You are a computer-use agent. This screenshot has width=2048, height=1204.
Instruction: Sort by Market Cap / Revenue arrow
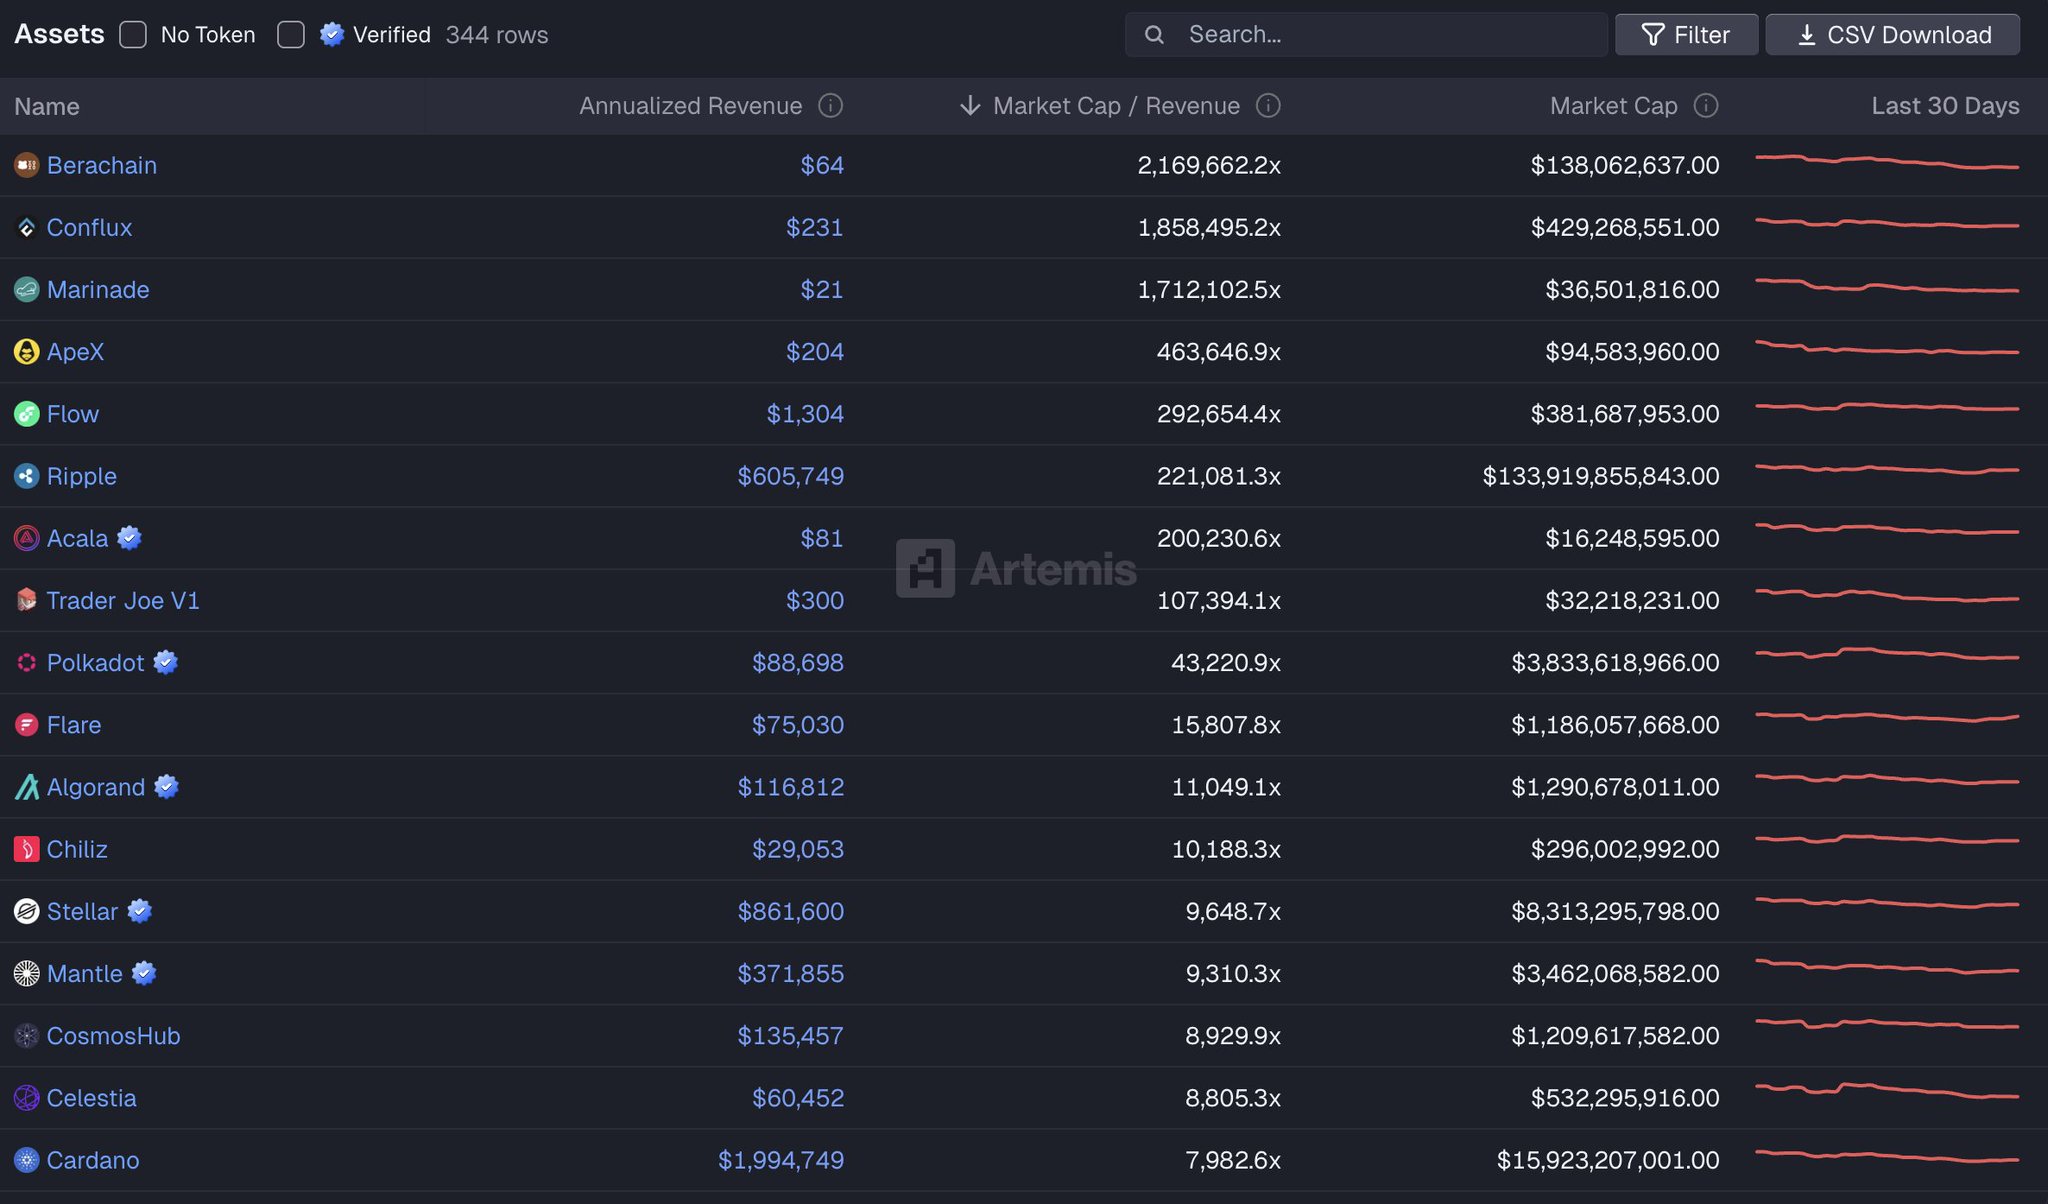969,106
